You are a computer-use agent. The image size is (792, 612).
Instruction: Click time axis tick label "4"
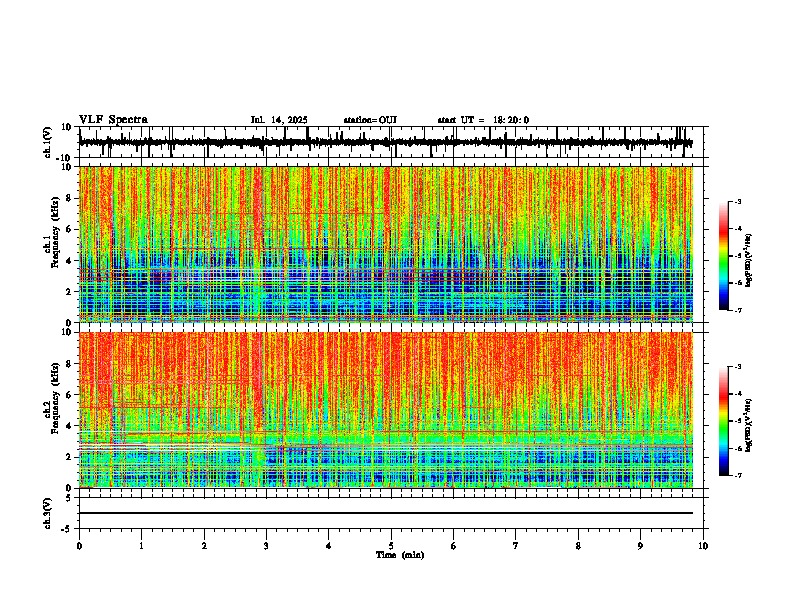(x=329, y=546)
